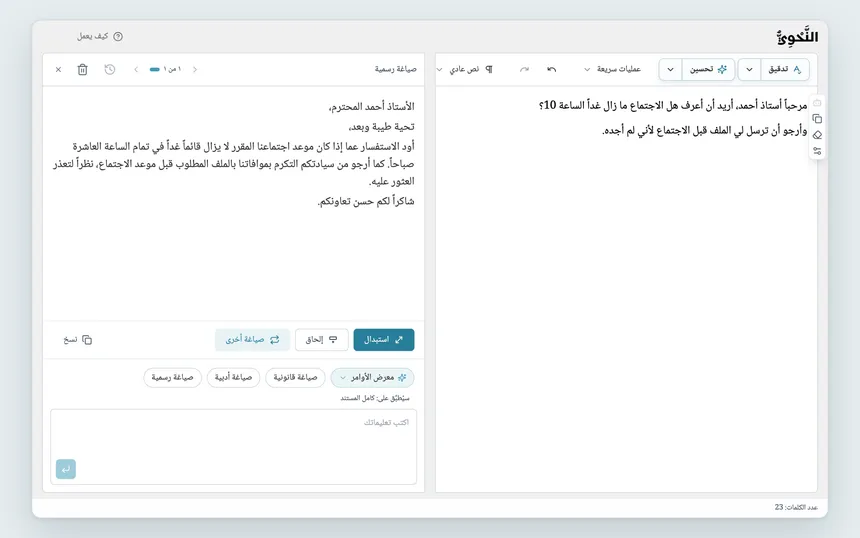Expand the عمليات سريعة quick operations menu
Image resolution: width=860 pixels, height=538 pixels.
point(612,69)
